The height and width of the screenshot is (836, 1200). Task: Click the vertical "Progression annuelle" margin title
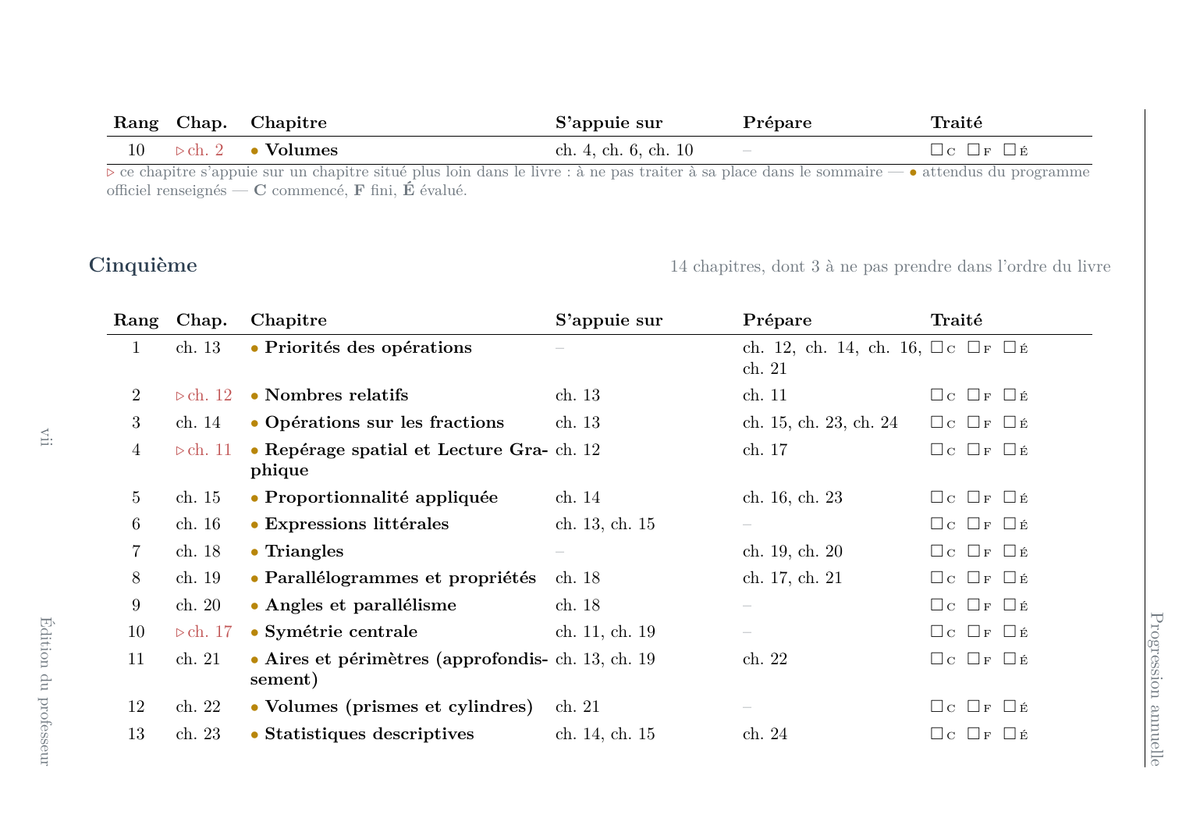click(1155, 689)
